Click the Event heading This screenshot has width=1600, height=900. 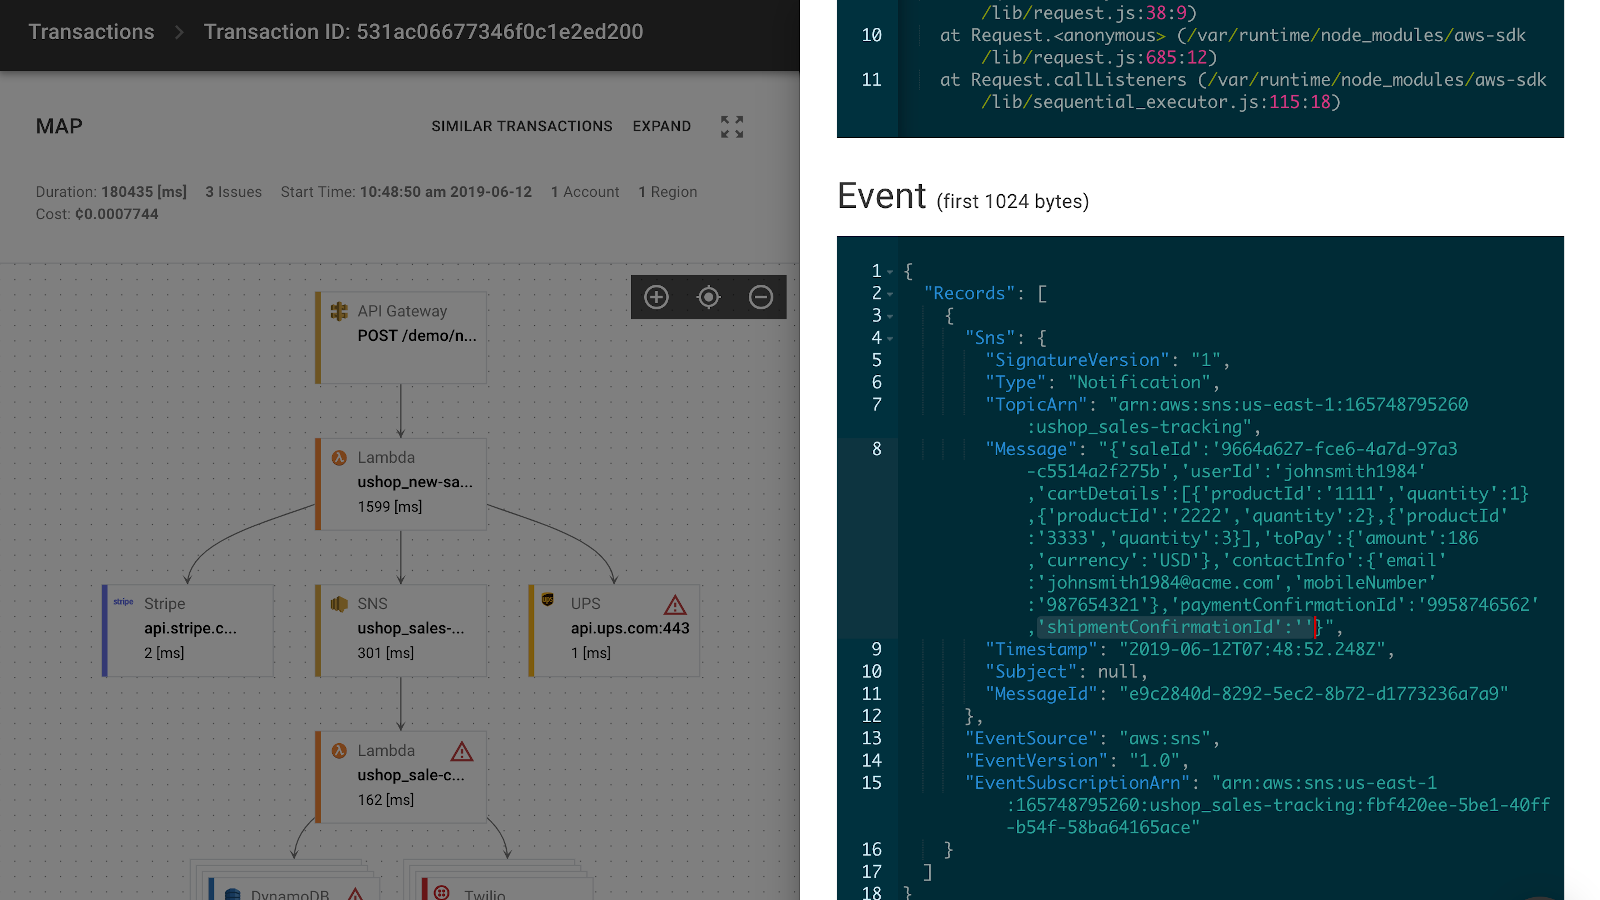click(x=882, y=196)
